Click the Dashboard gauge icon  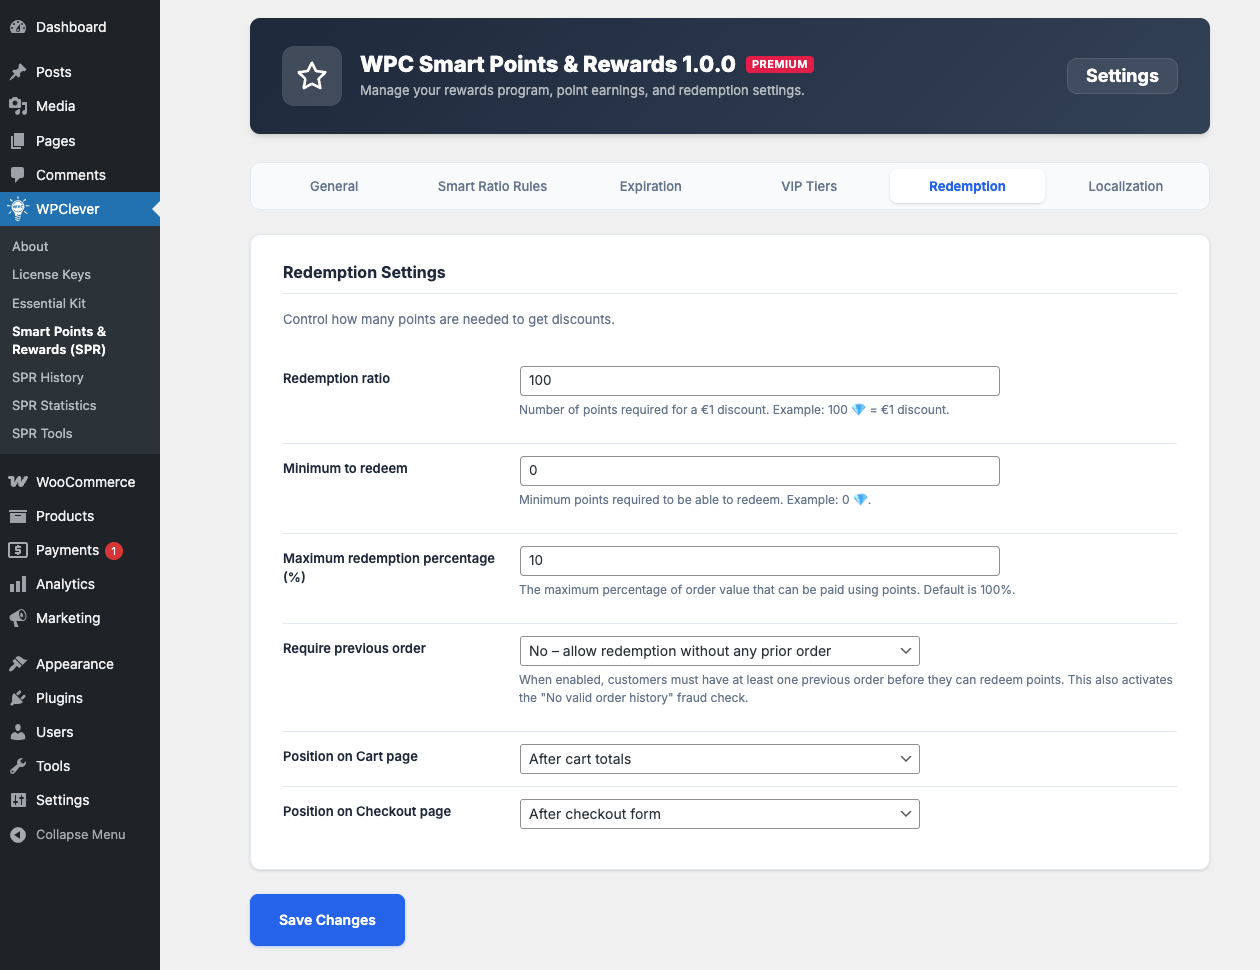(x=17, y=27)
